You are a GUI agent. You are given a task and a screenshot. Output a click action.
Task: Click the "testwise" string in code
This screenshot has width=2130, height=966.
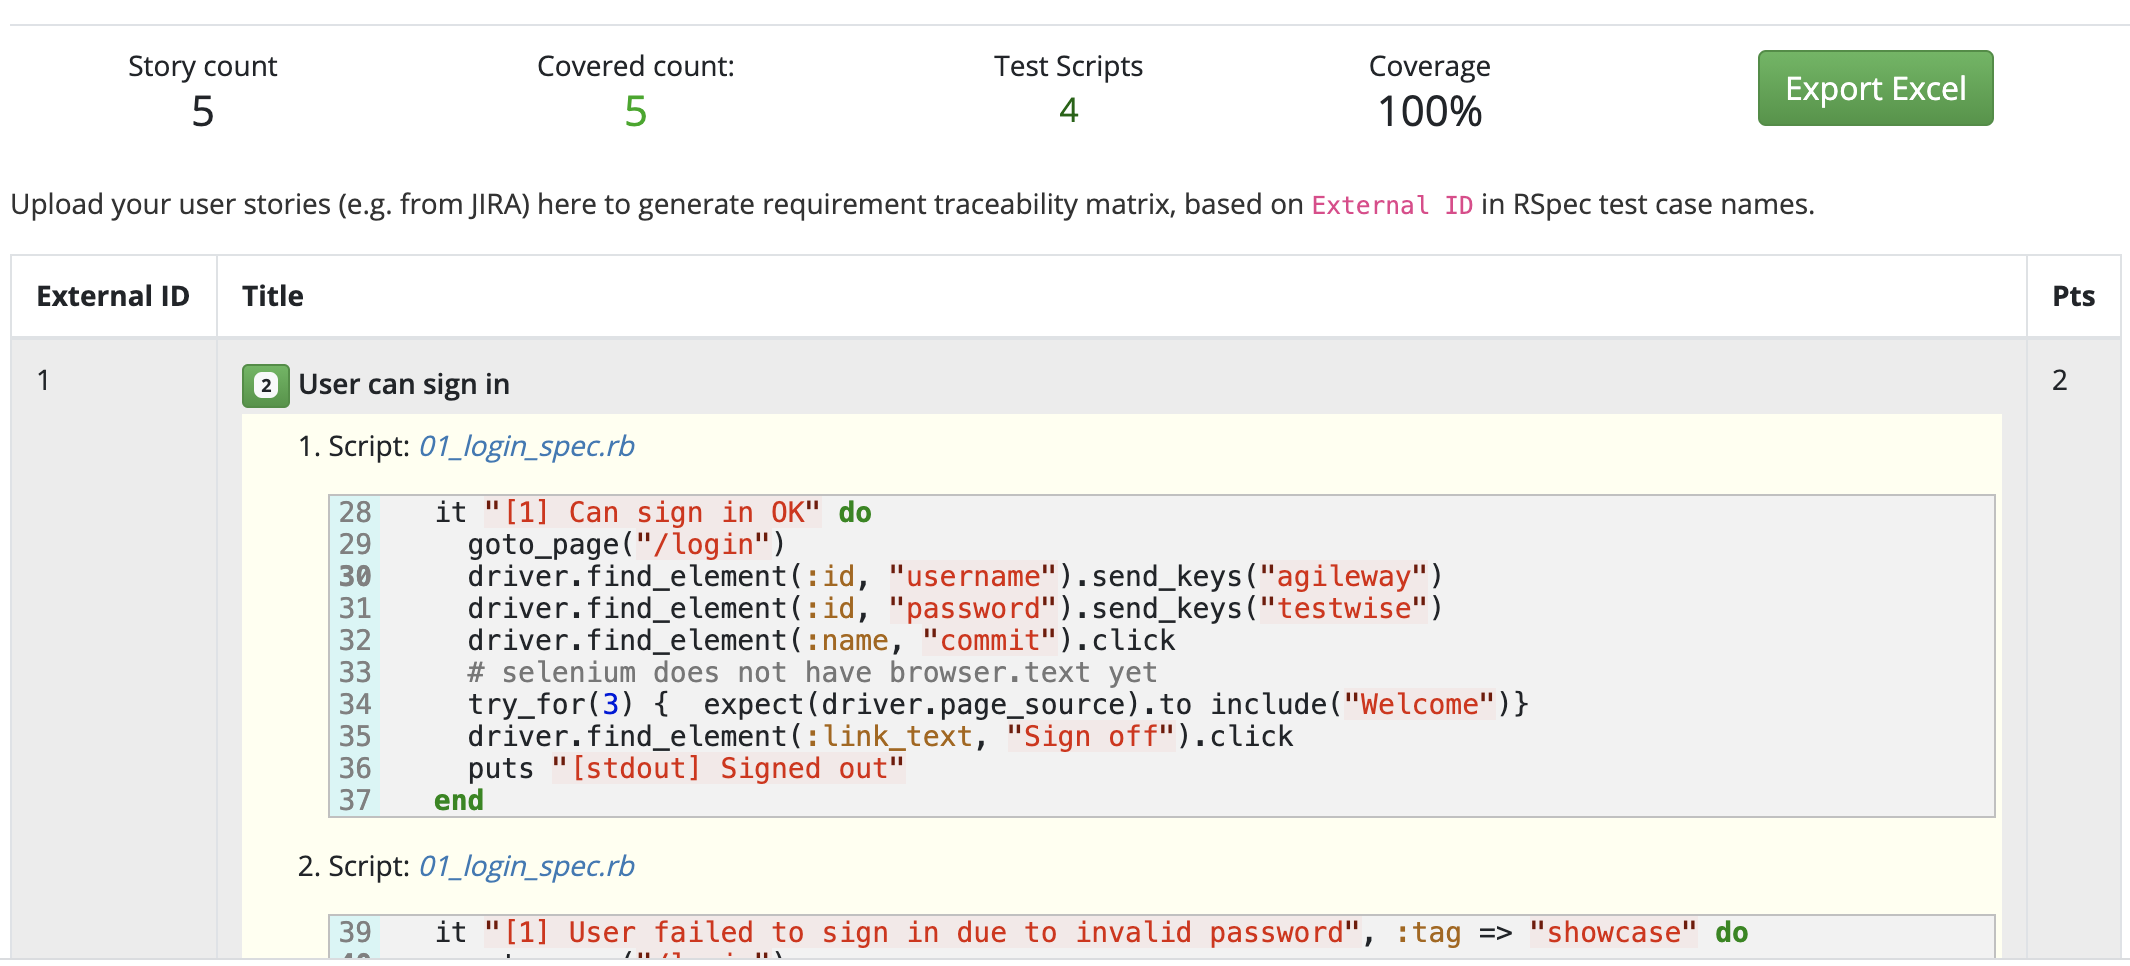coord(1343,608)
